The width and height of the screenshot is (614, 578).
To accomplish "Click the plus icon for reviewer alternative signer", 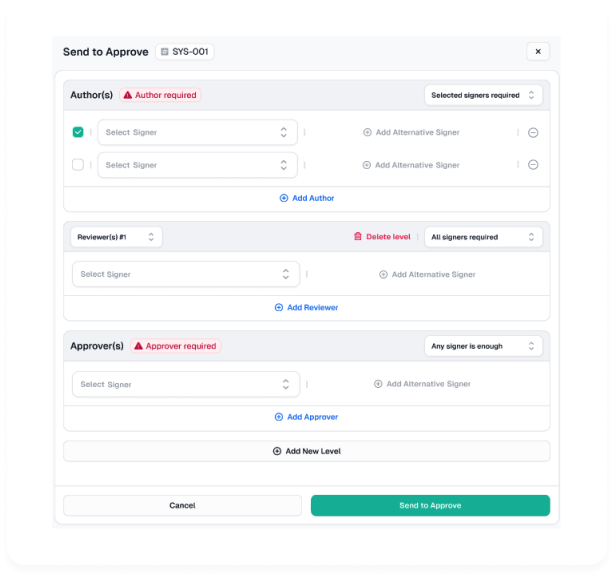I will coord(383,275).
